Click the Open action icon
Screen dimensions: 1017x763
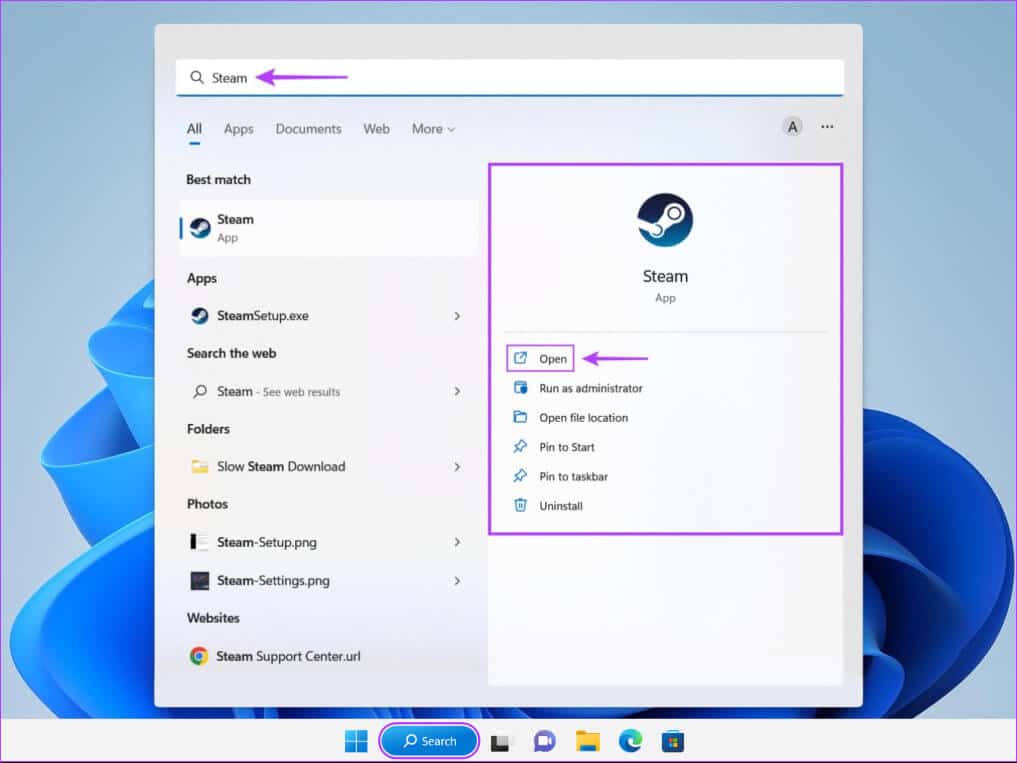[x=520, y=358]
